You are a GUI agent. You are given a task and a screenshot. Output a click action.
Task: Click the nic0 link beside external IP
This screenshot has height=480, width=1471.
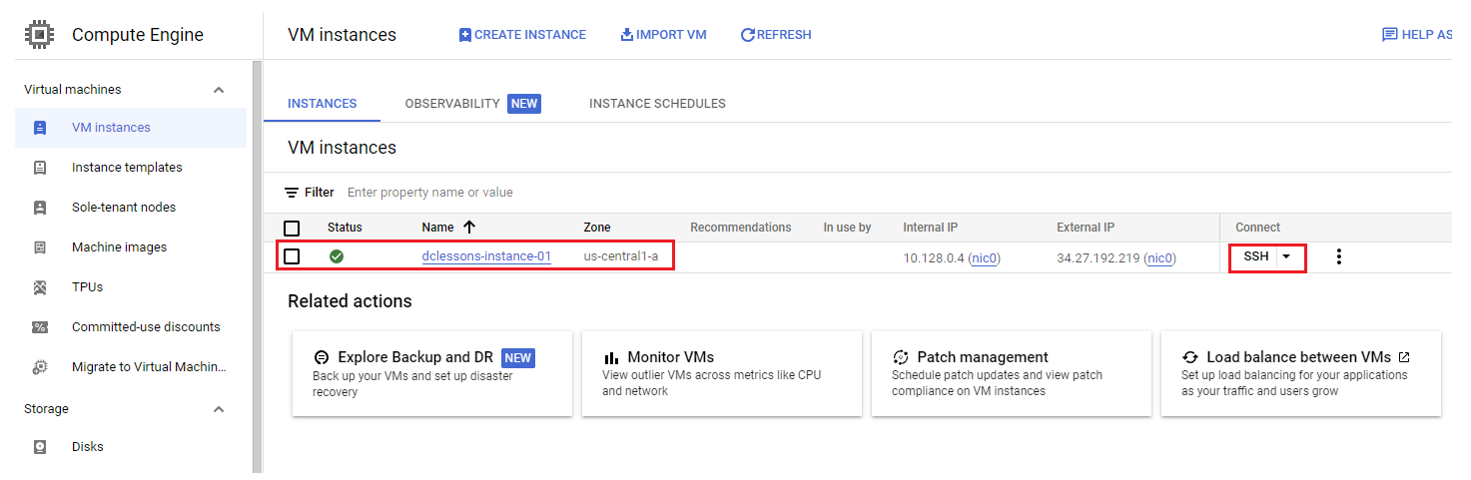tap(1161, 258)
